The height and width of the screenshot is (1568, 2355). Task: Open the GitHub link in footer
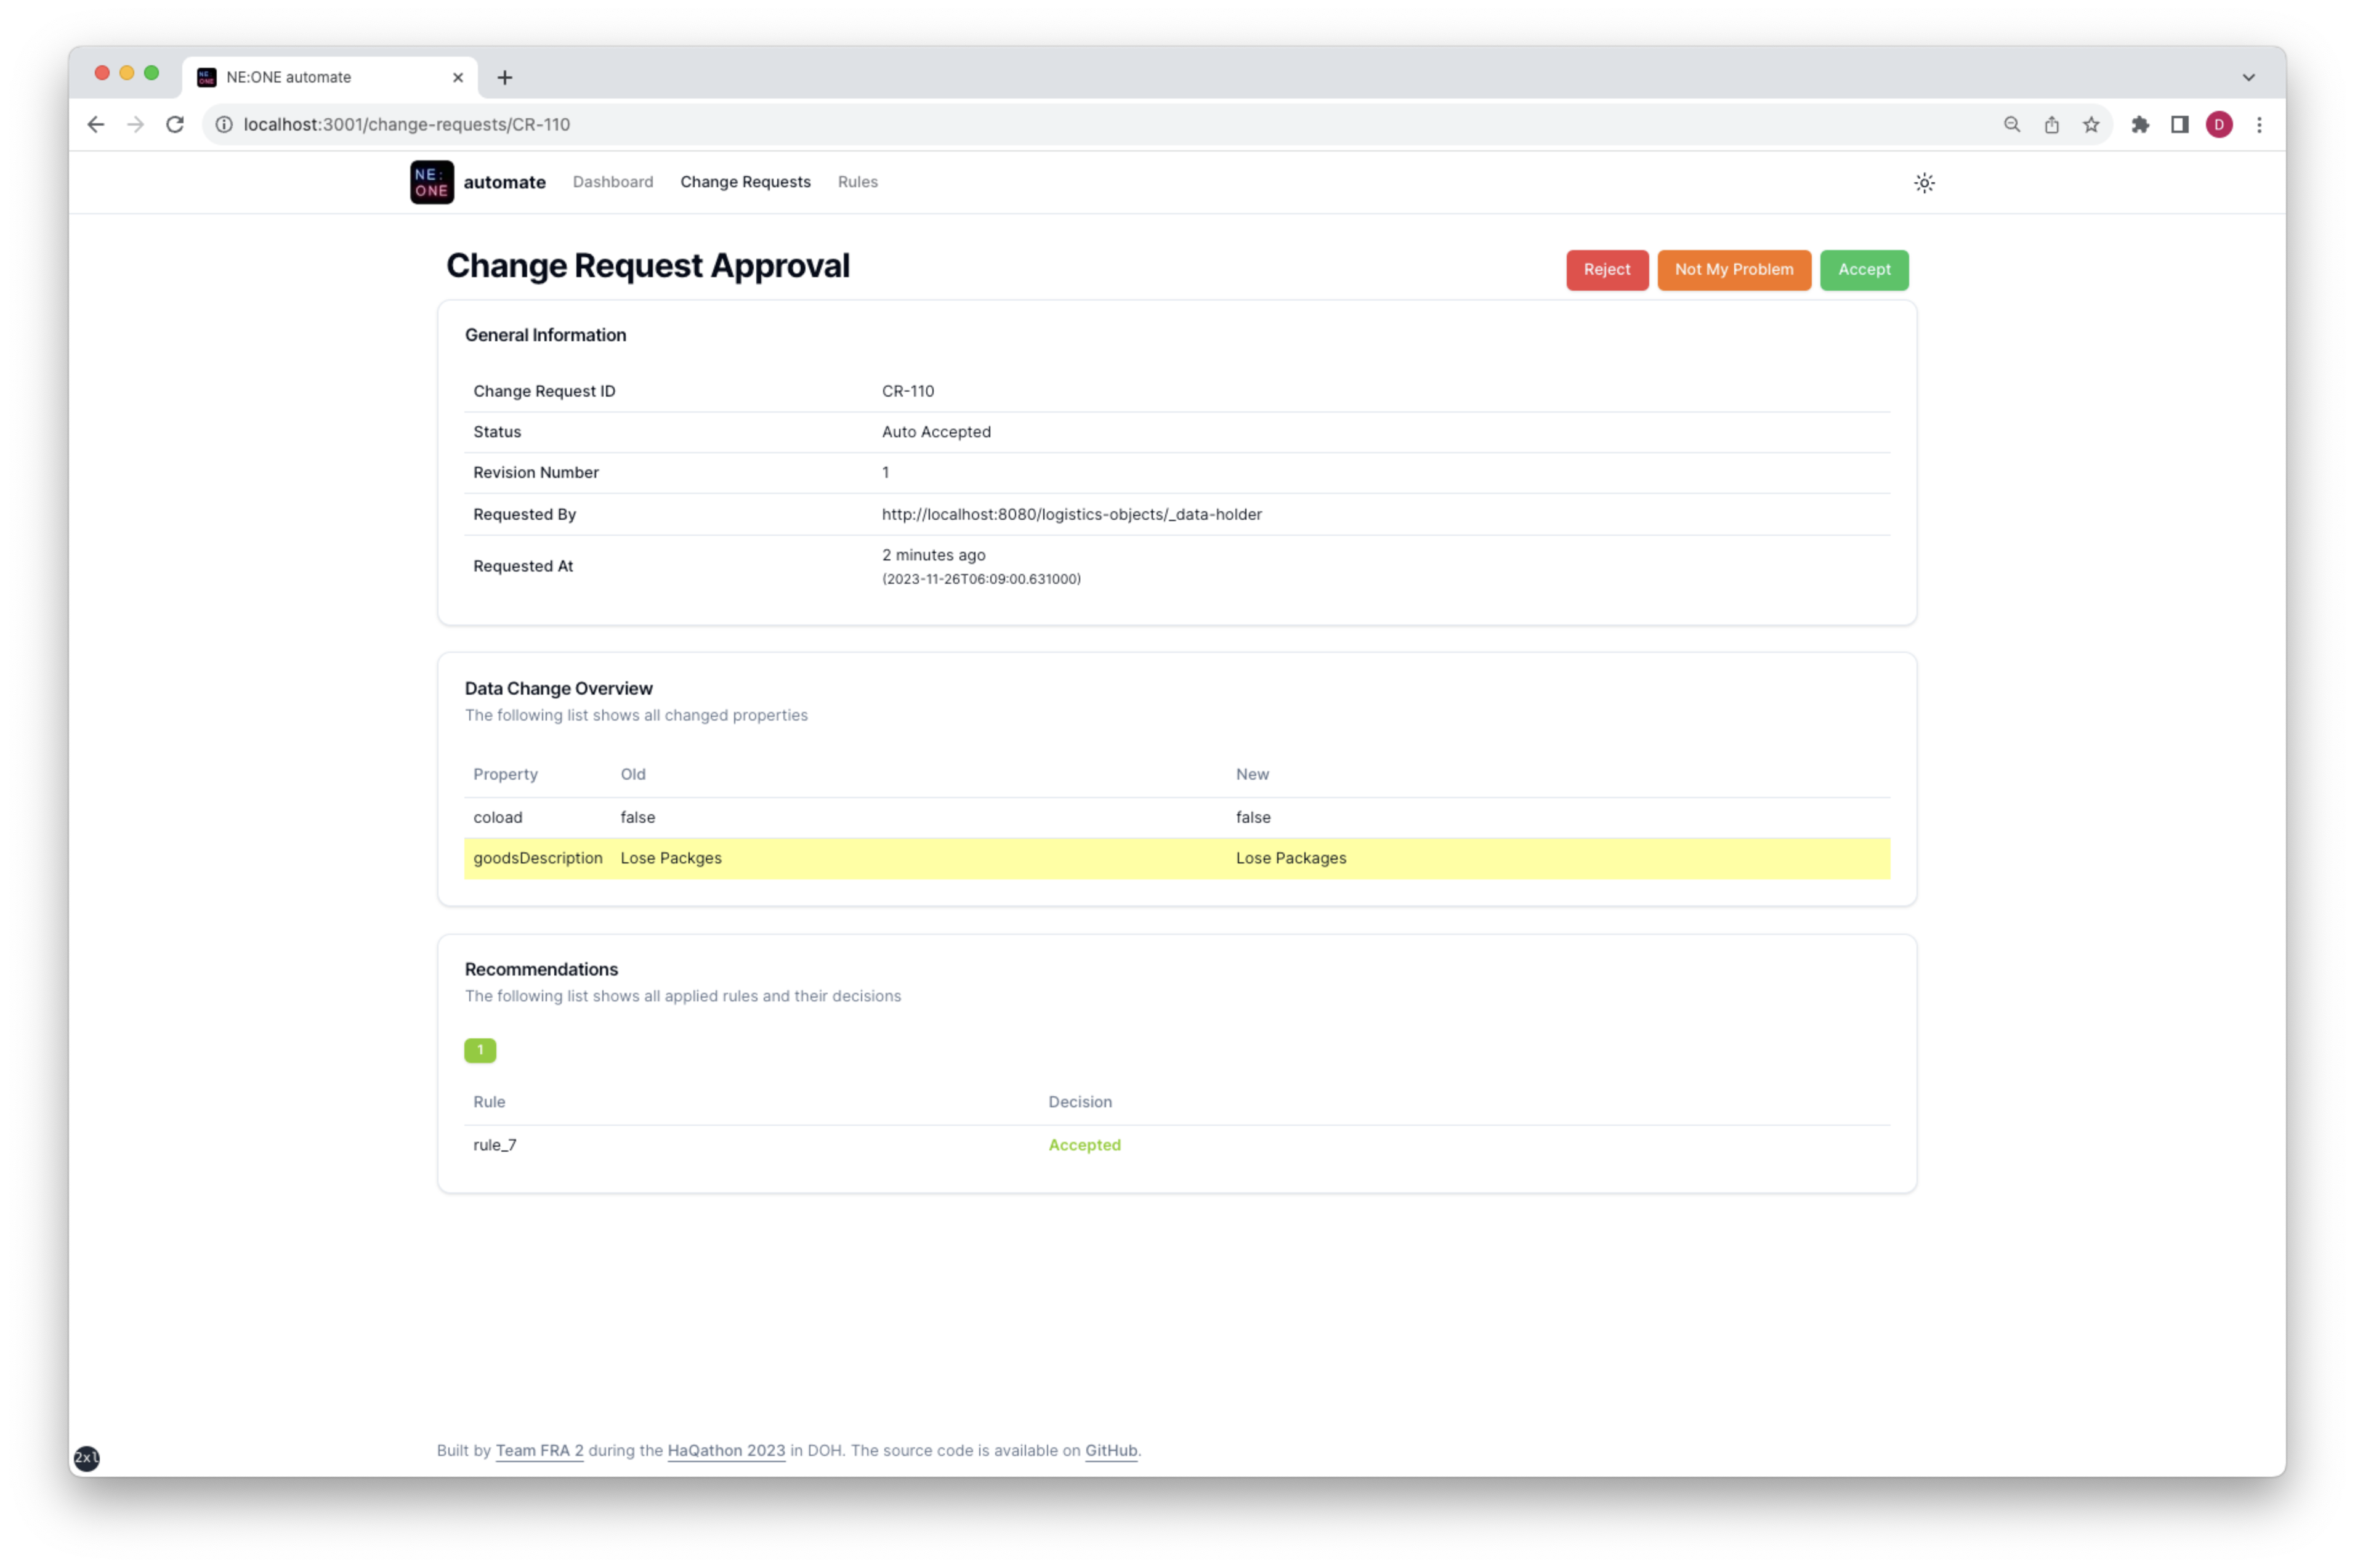(x=1110, y=1450)
